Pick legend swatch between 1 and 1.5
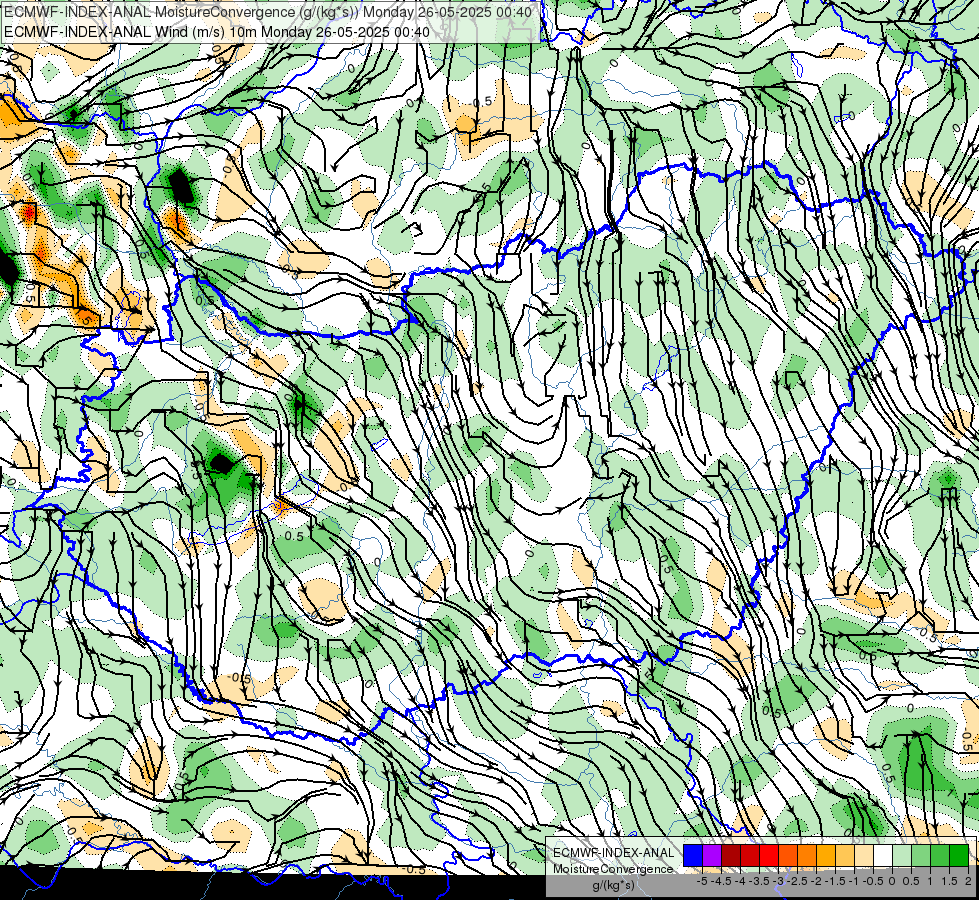This screenshot has width=979, height=900. tap(940, 855)
